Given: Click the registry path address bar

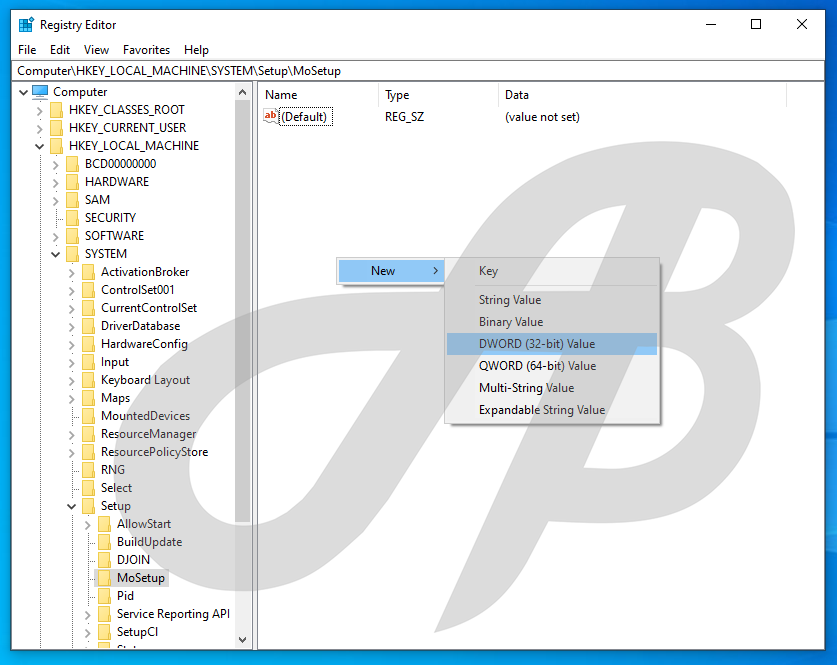Looking at the screenshot, I should (418, 71).
